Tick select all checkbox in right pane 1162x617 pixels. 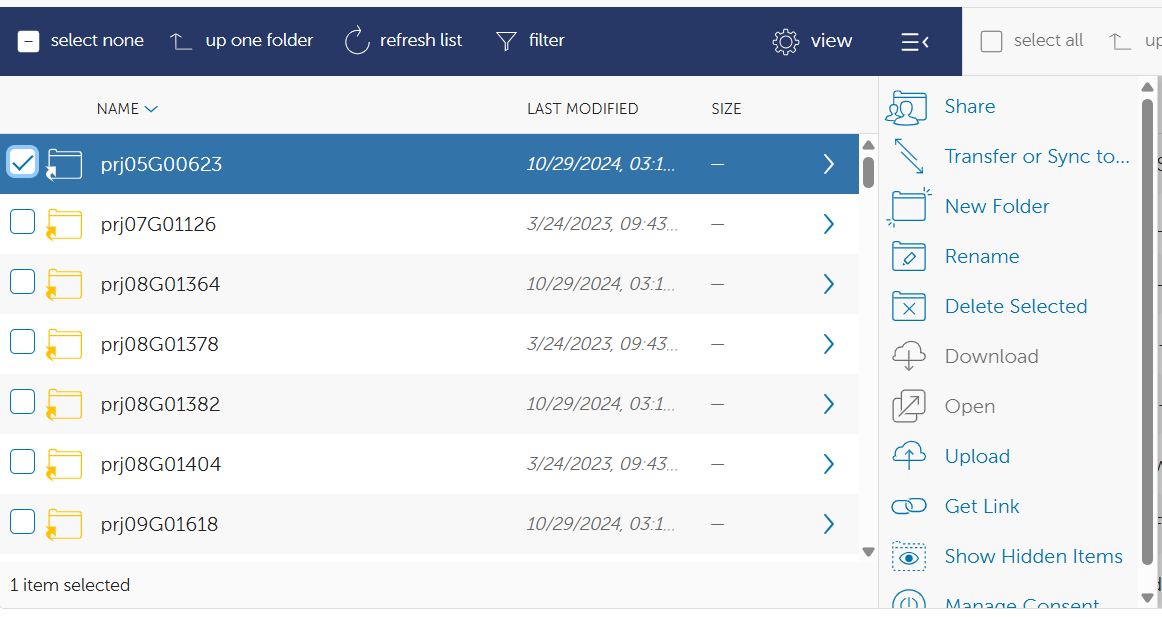[991, 41]
